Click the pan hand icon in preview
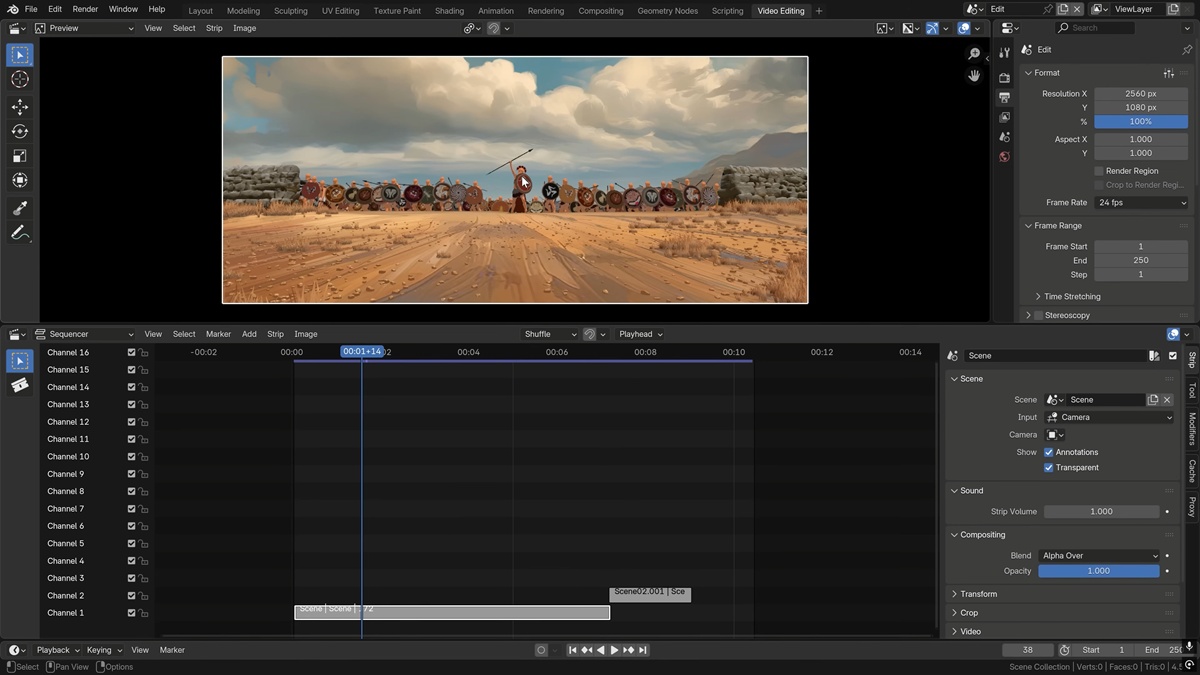This screenshot has height=675, width=1200. [974, 76]
